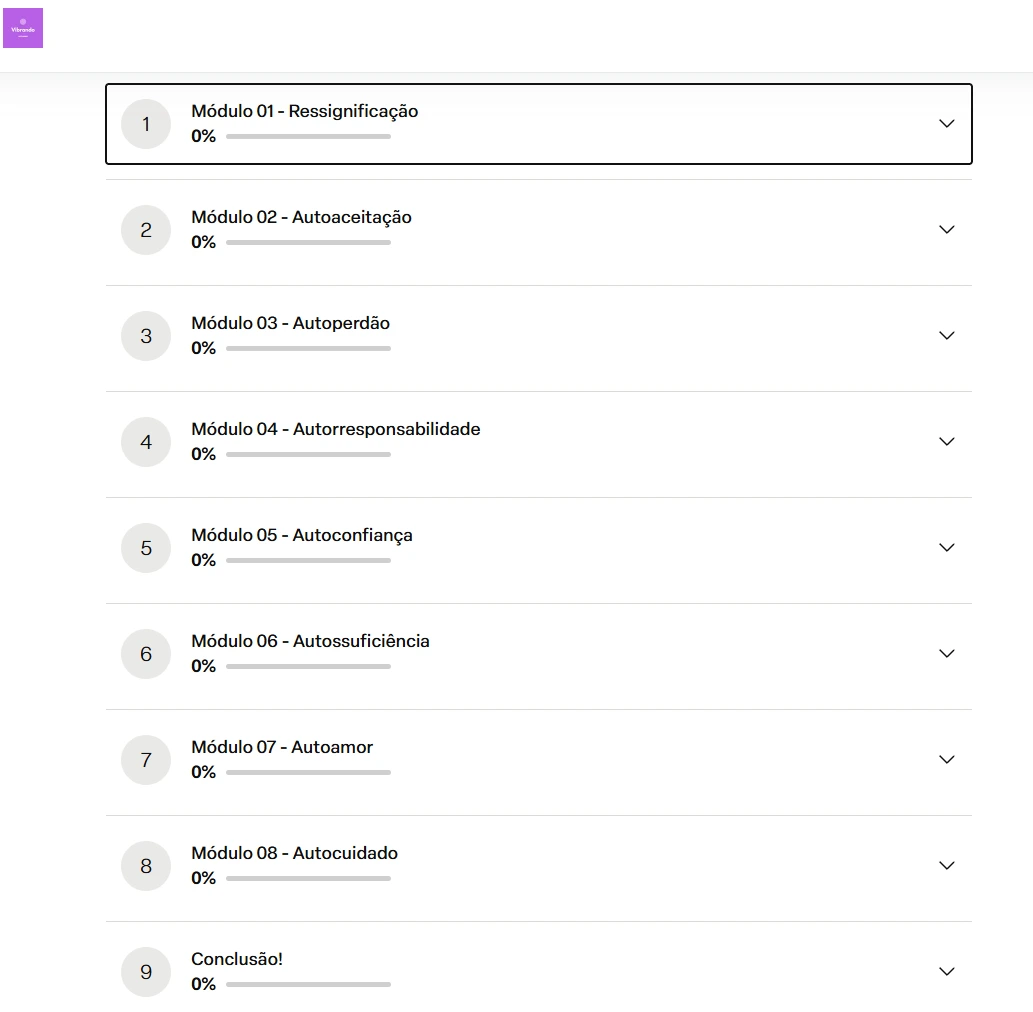Click the number 5 circle badge
Image resolution: width=1033 pixels, height=1012 pixels.
(146, 548)
